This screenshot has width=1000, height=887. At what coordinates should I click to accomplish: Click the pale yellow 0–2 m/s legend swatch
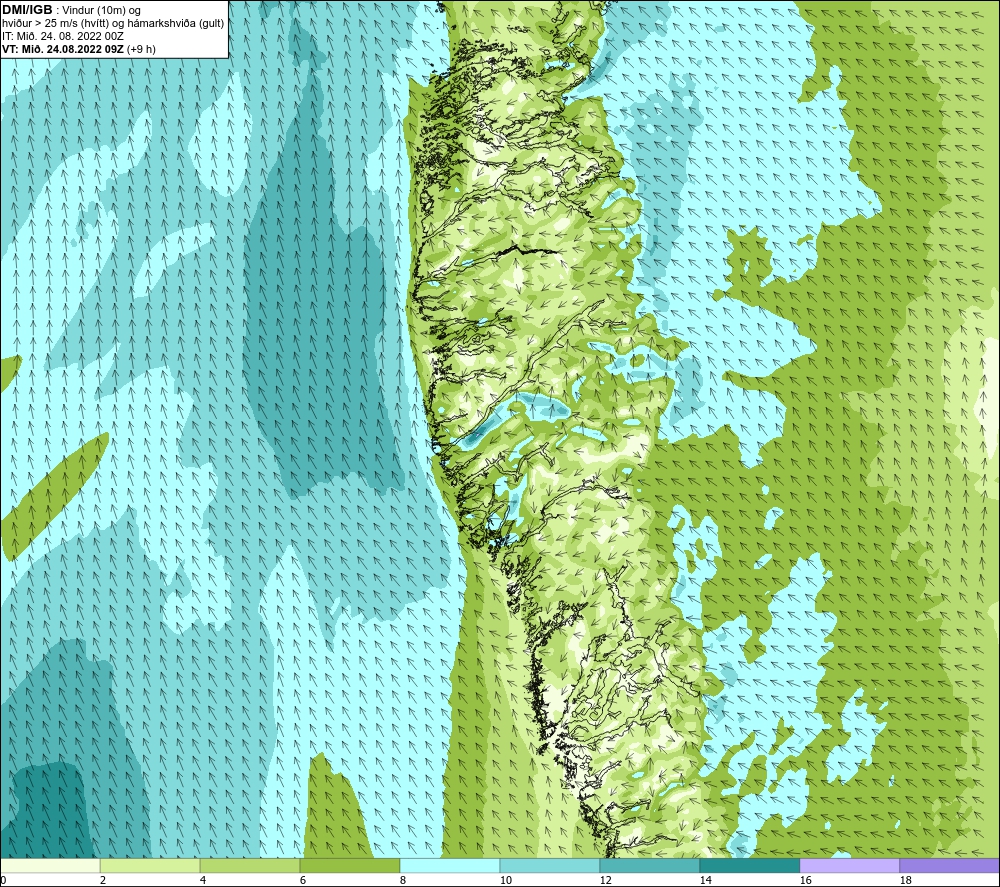pos(50,865)
